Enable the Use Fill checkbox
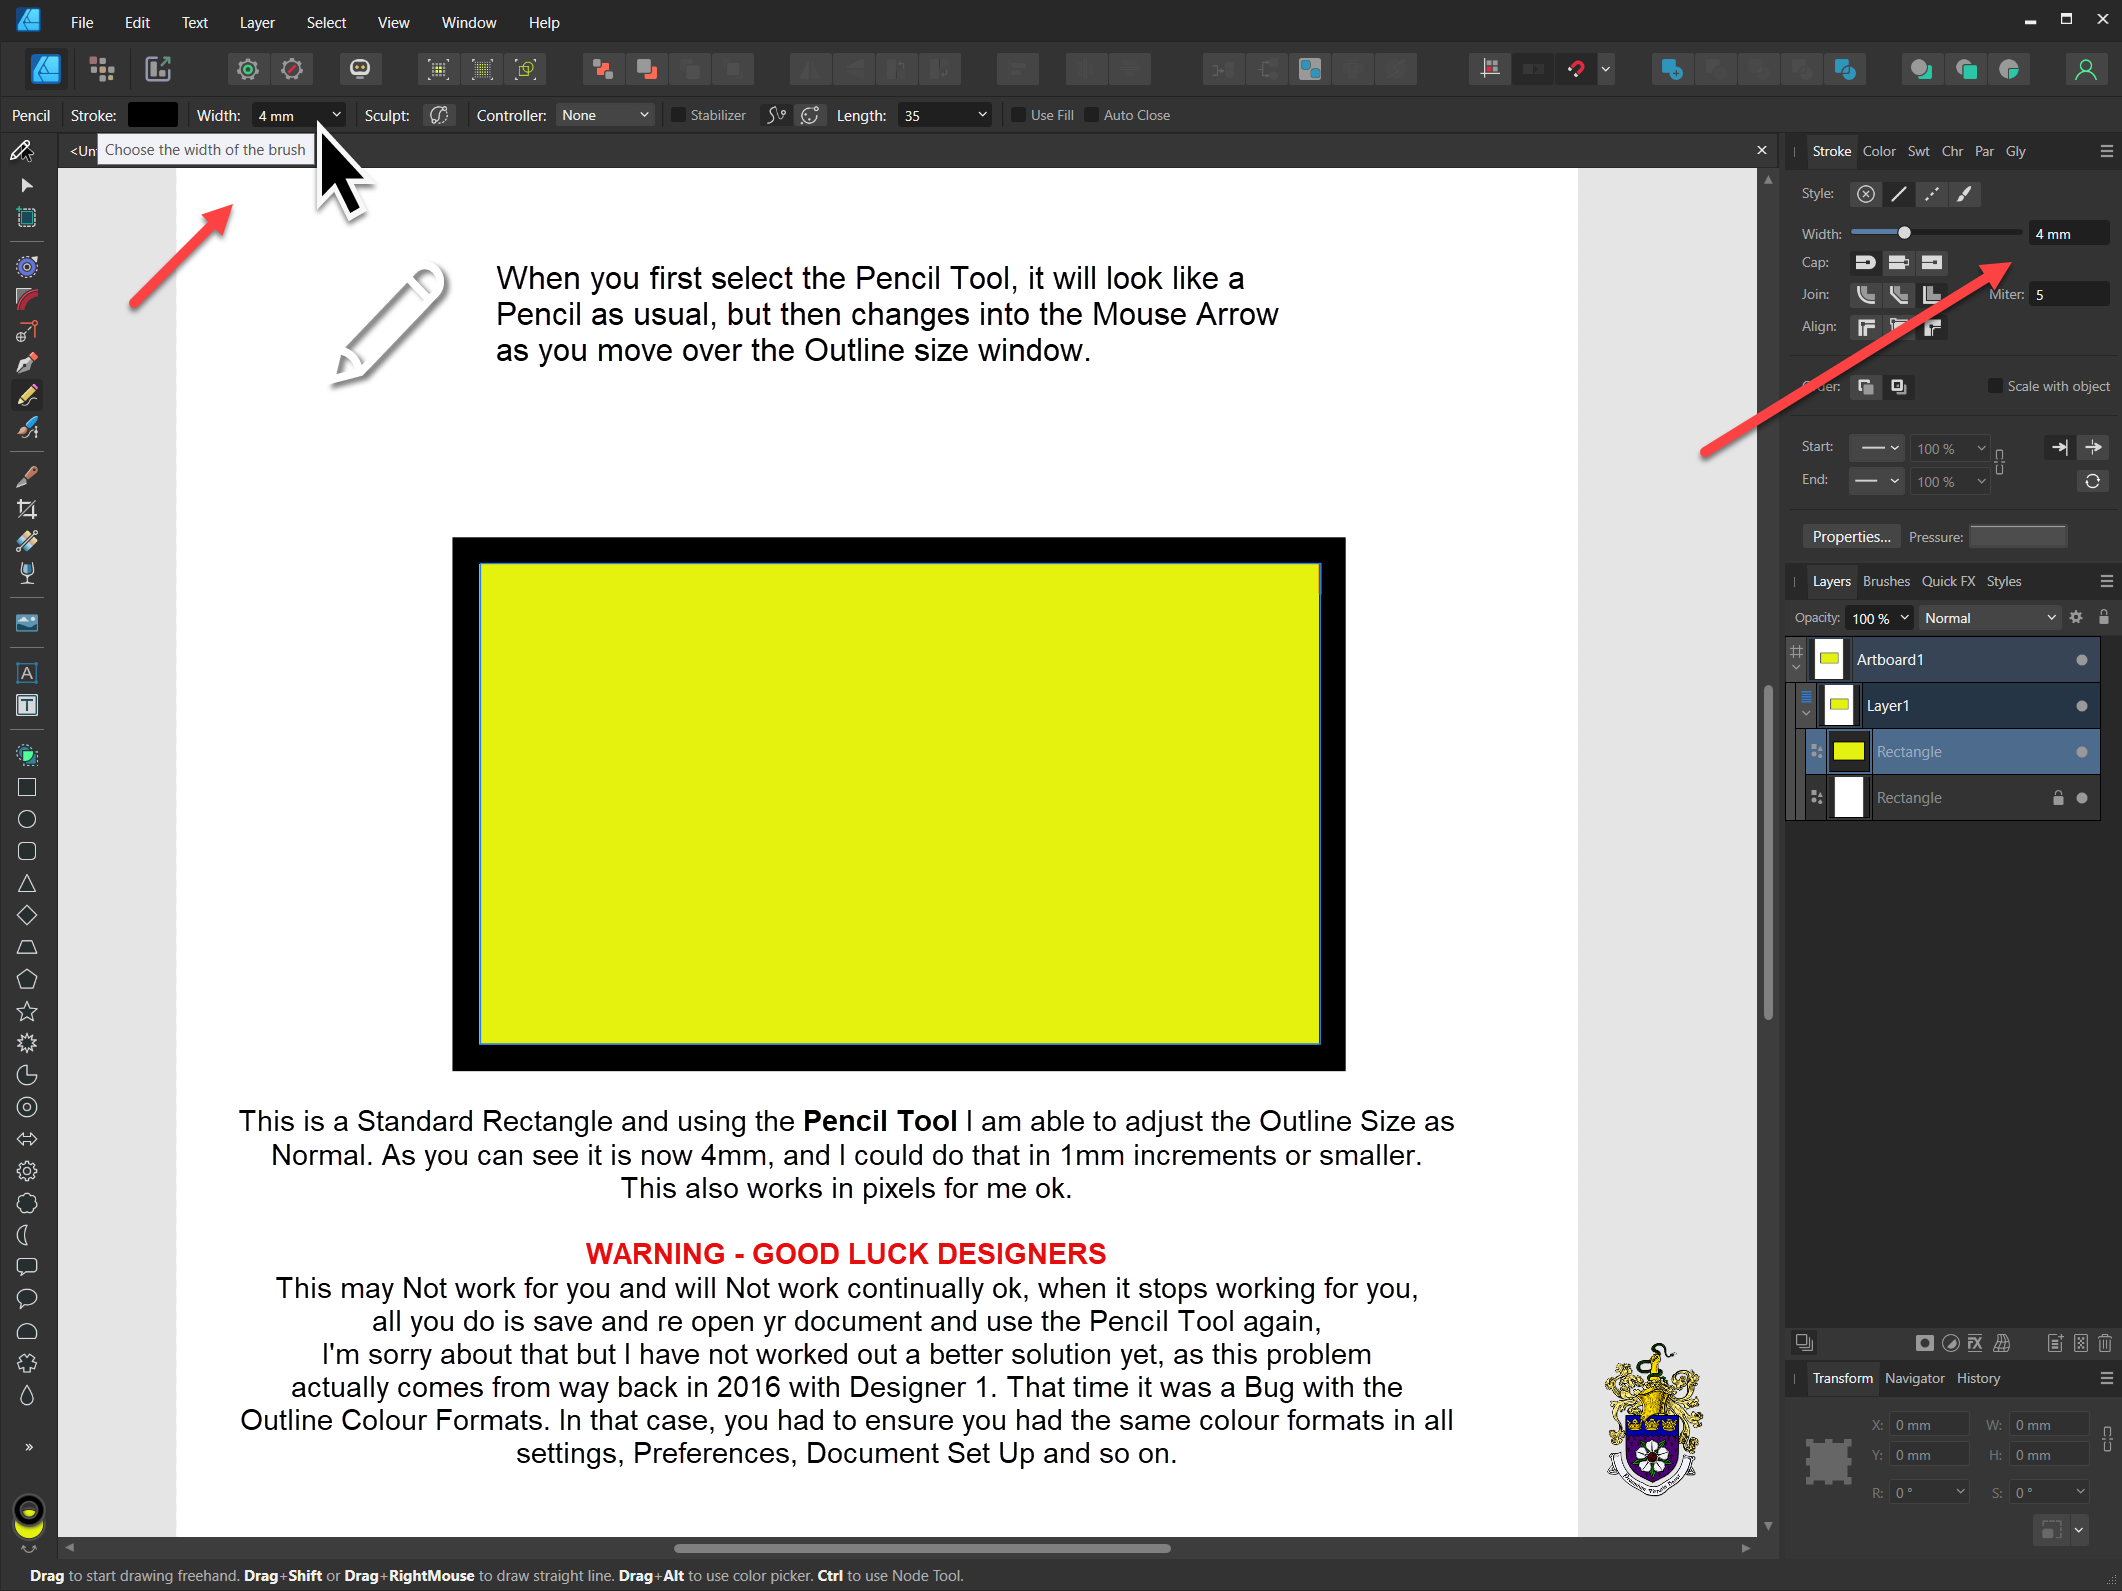The height and width of the screenshot is (1591, 2122). pos(1018,115)
